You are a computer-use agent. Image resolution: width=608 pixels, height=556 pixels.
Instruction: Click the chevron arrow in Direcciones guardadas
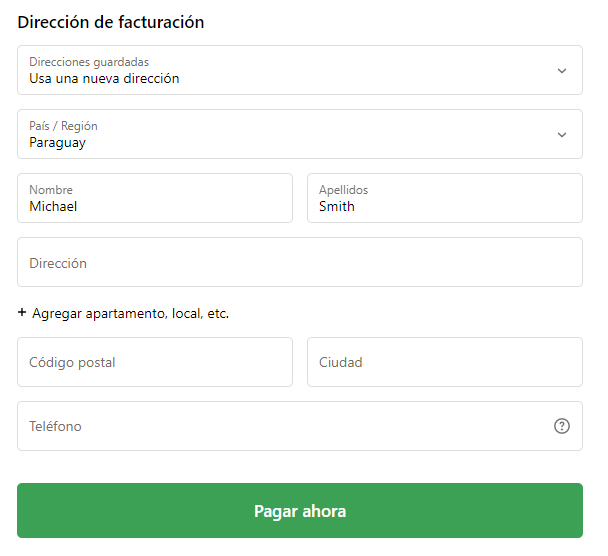562,71
